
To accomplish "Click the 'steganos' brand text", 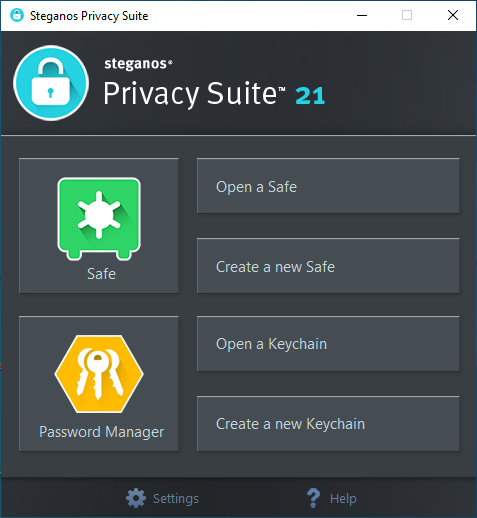I will point(138,64).
